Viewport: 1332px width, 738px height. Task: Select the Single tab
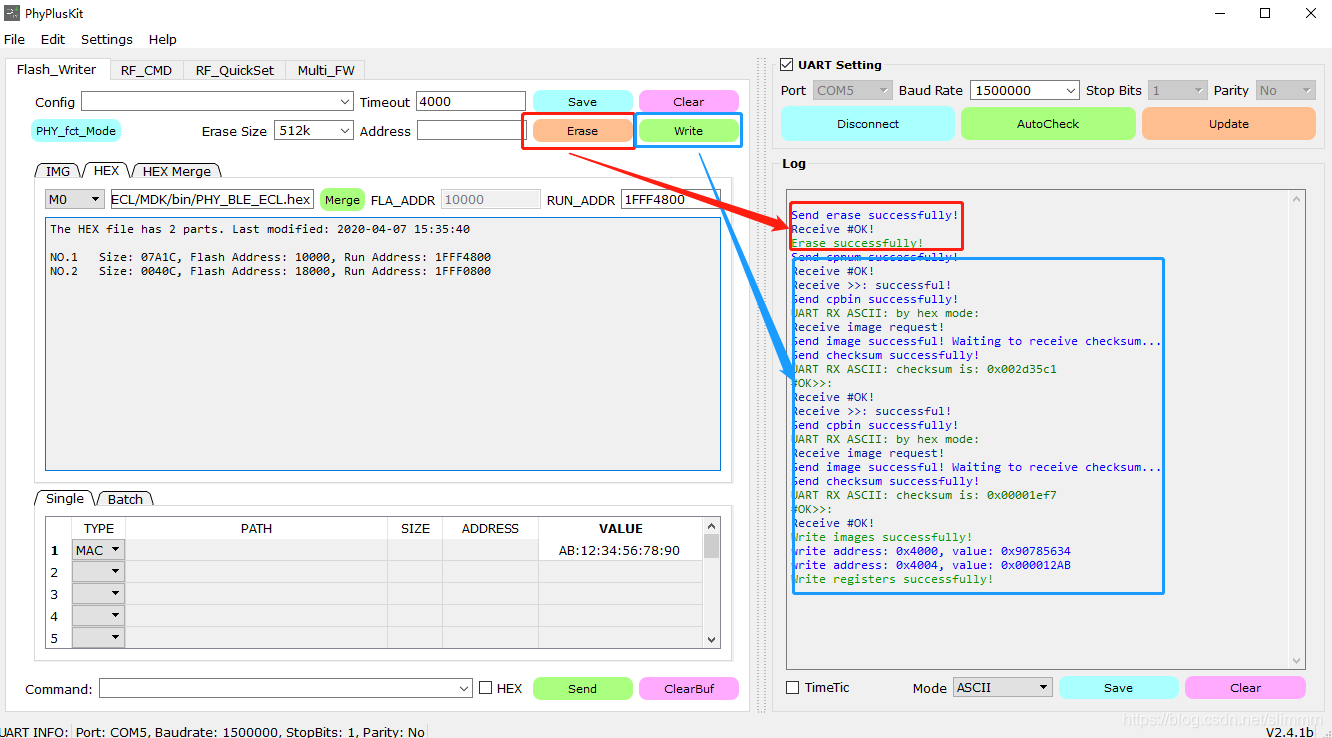coord(65,498)
